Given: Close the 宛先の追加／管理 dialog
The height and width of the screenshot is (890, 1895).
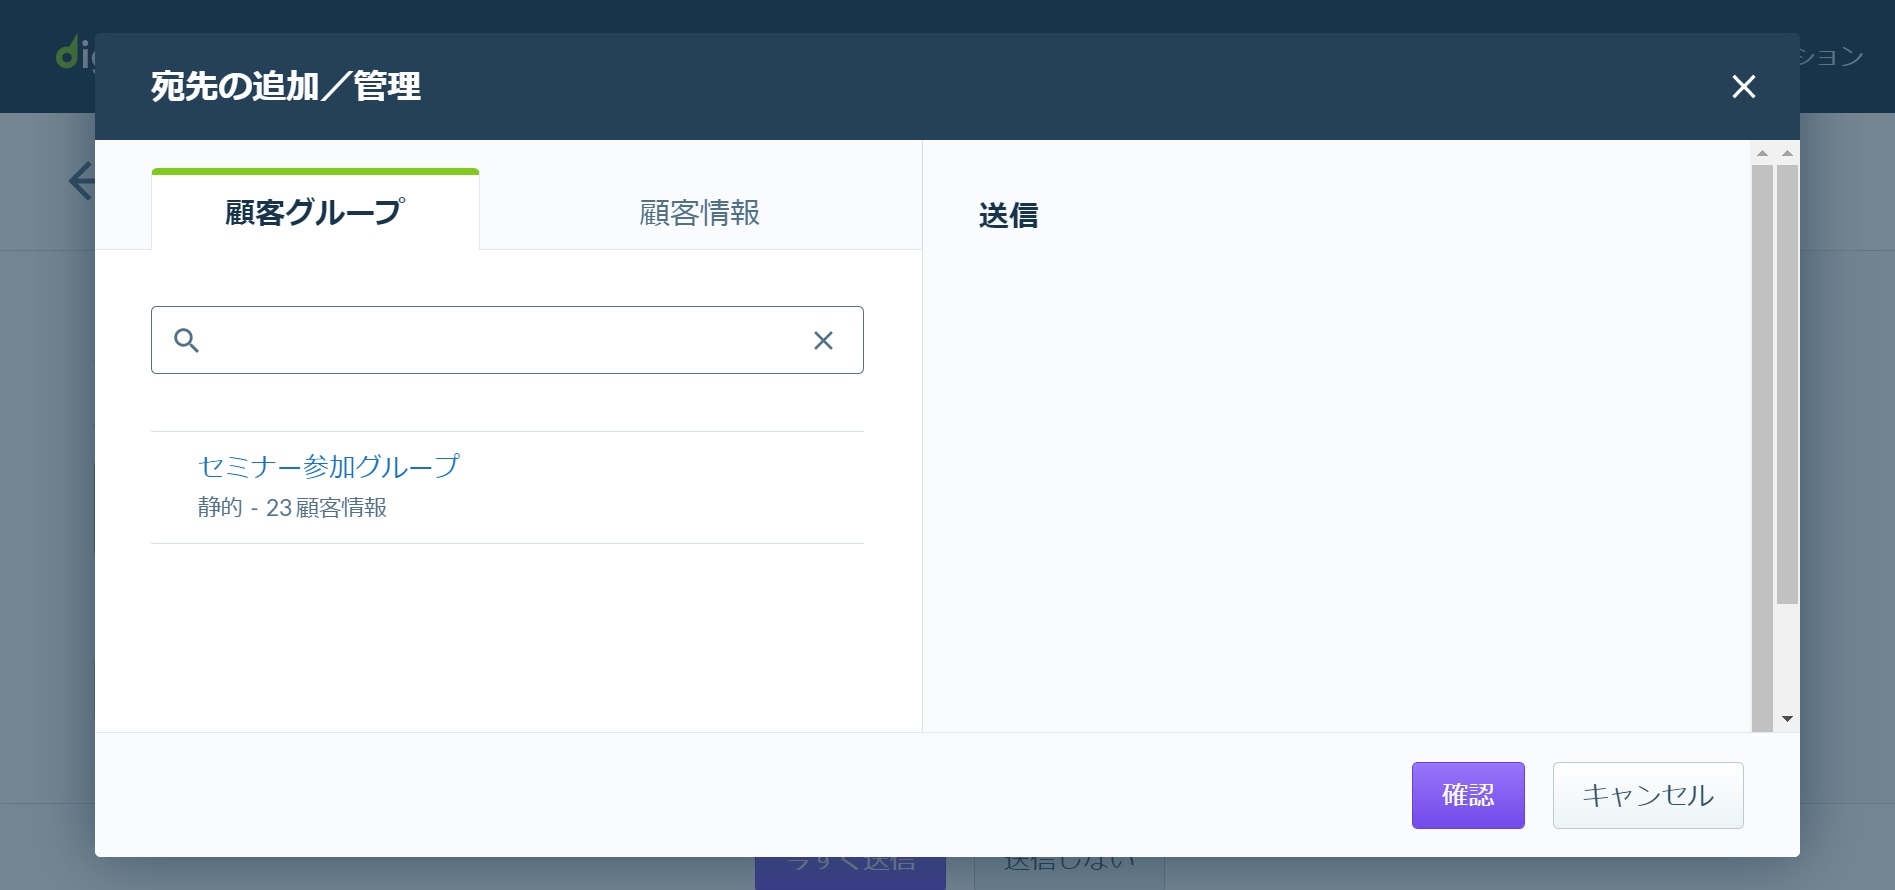Looking at the screenshot, I should click(1743, 87).
